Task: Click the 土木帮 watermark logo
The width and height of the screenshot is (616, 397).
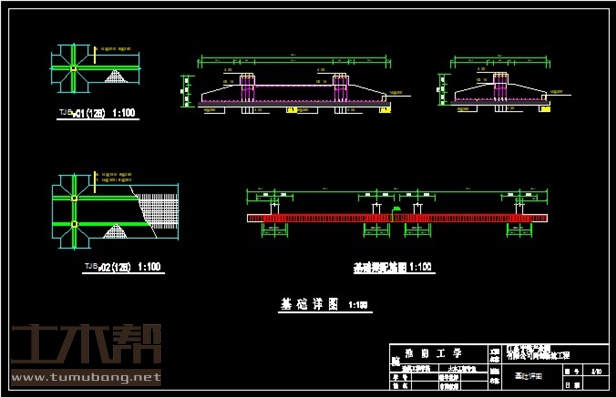Action: [86, 344]
